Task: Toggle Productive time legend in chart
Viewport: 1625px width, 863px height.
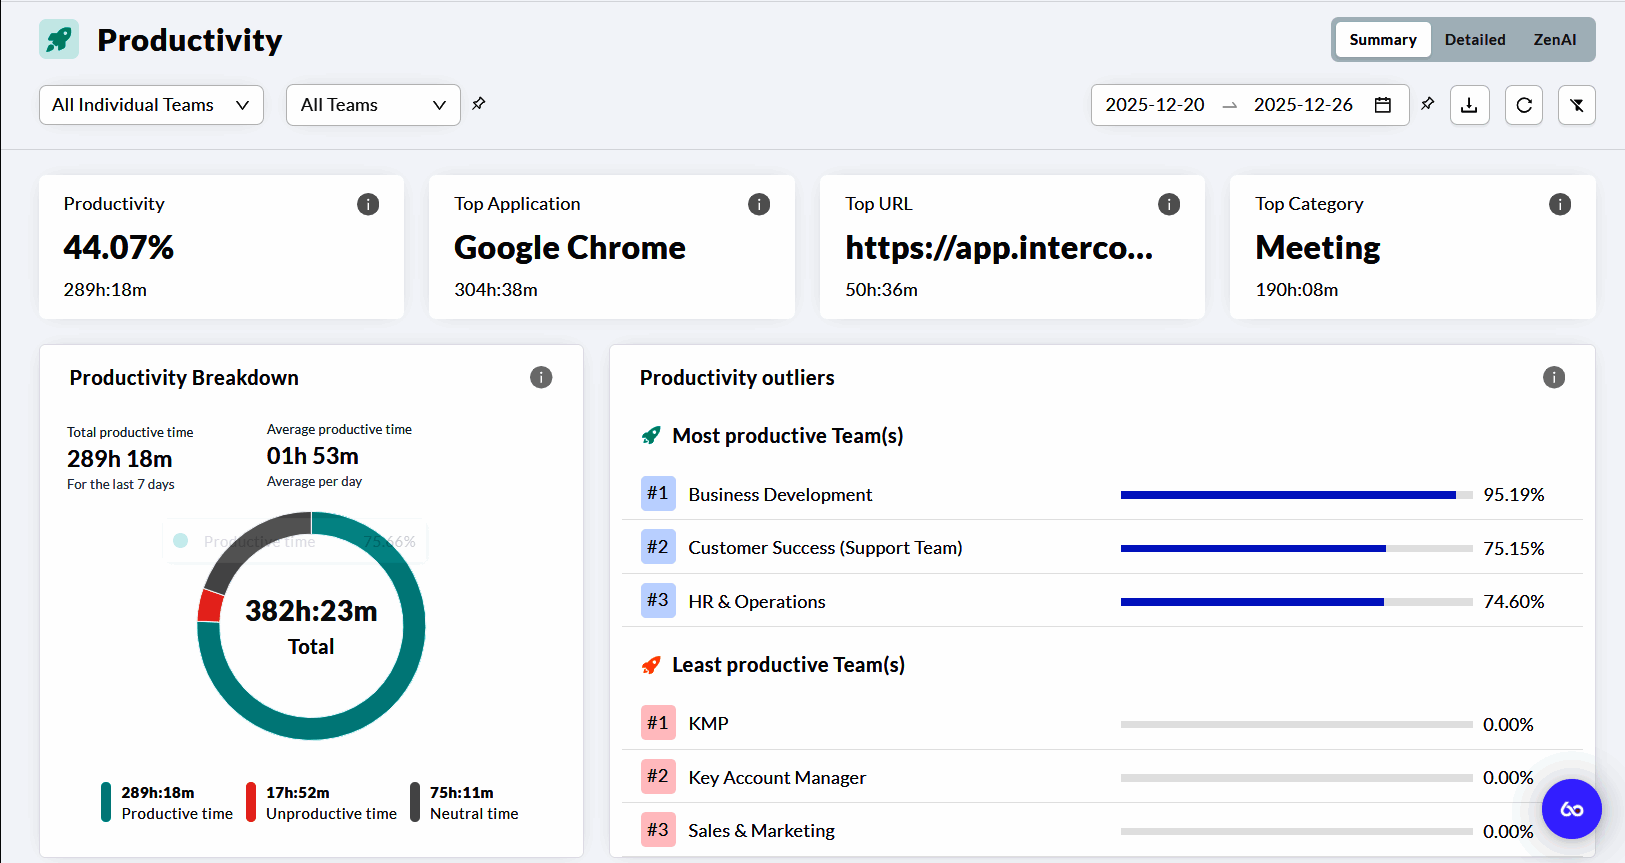Action: point(167,803)
